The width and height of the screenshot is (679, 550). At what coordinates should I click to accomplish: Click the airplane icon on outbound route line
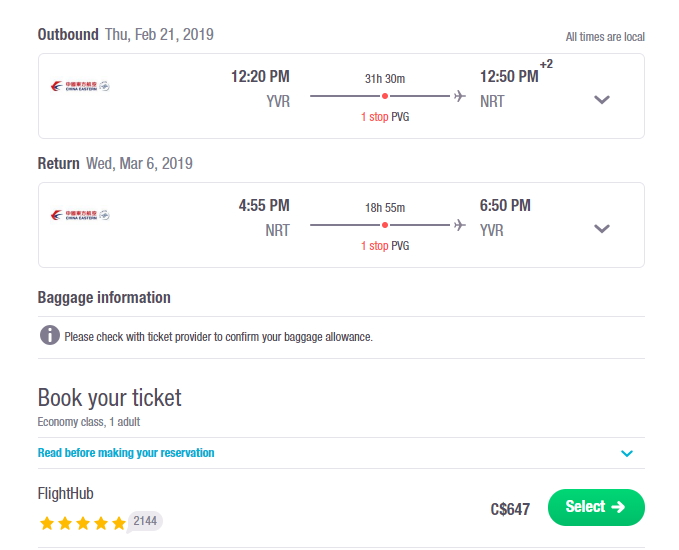click(x=460, y=96)
